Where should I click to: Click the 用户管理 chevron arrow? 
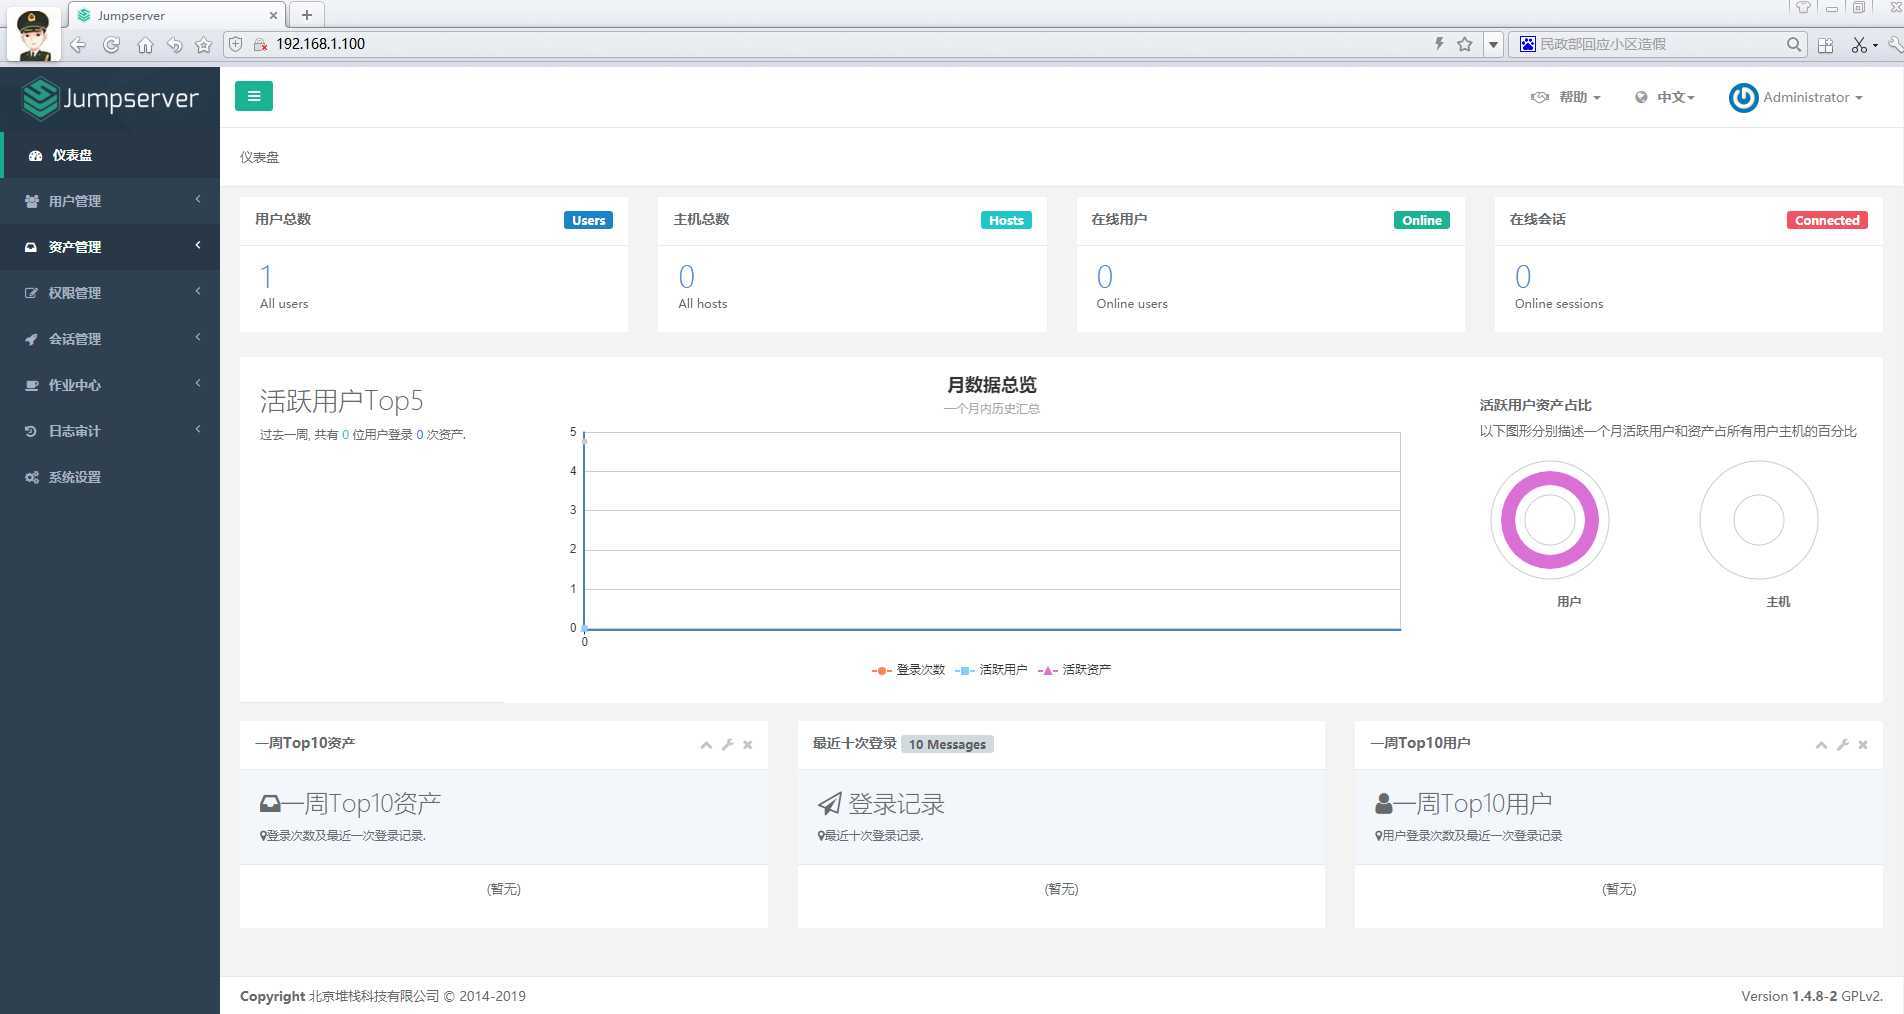(198, 199)
